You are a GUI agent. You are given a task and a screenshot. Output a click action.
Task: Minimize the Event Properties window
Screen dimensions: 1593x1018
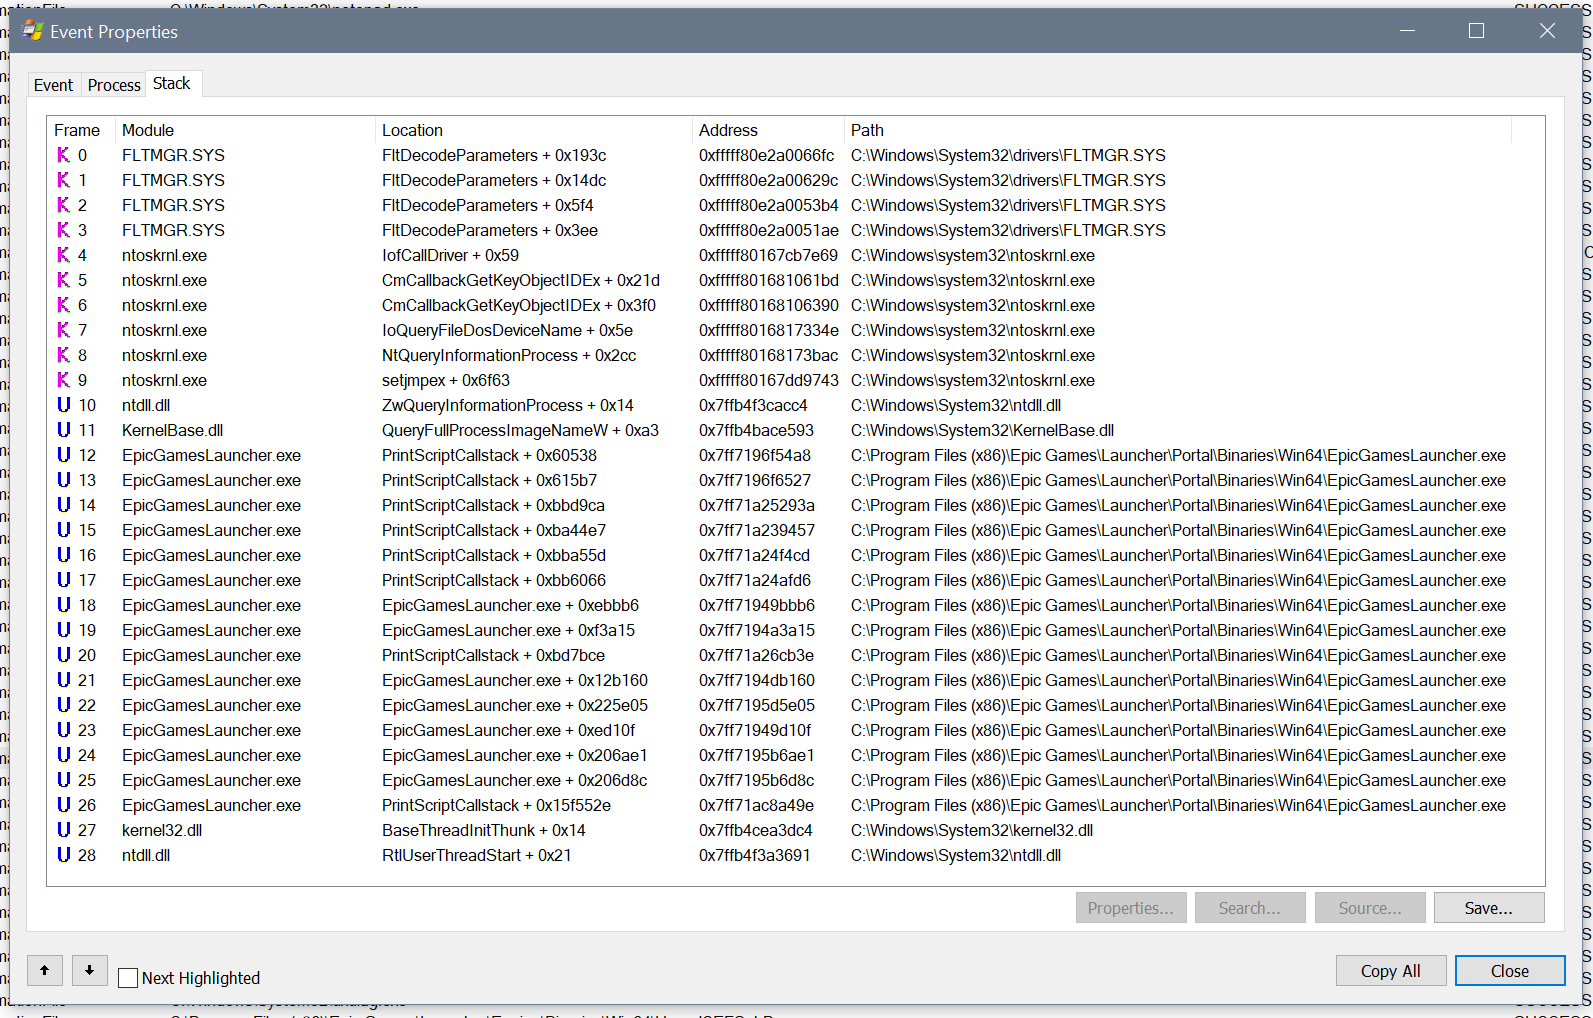pos(1407,31)
